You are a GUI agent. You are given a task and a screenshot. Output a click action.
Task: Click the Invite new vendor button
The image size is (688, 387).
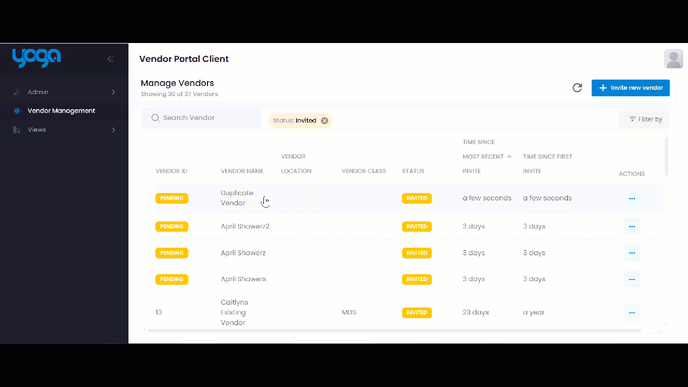(x=631, y=88)
